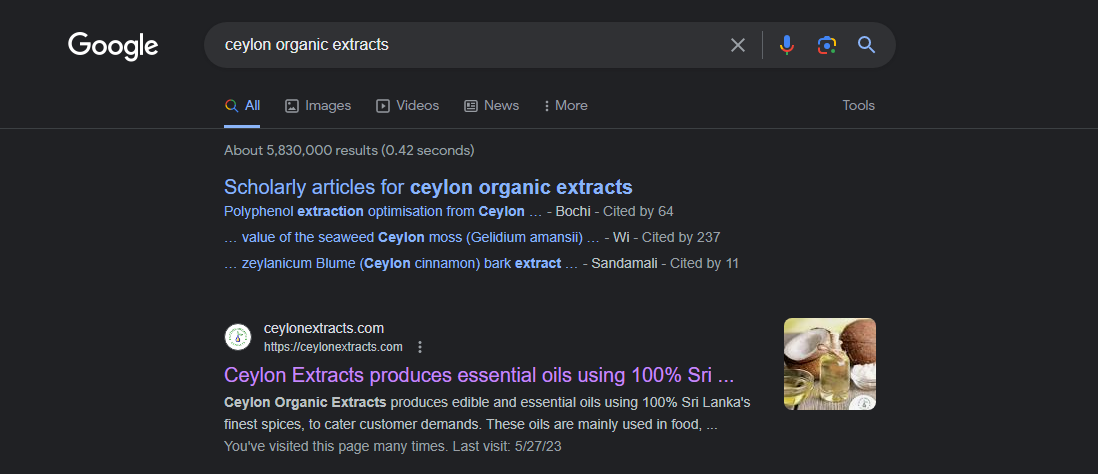Start voice search with microphone icon
Screen dimensions: 1098x474
click(x=786, y=46)
